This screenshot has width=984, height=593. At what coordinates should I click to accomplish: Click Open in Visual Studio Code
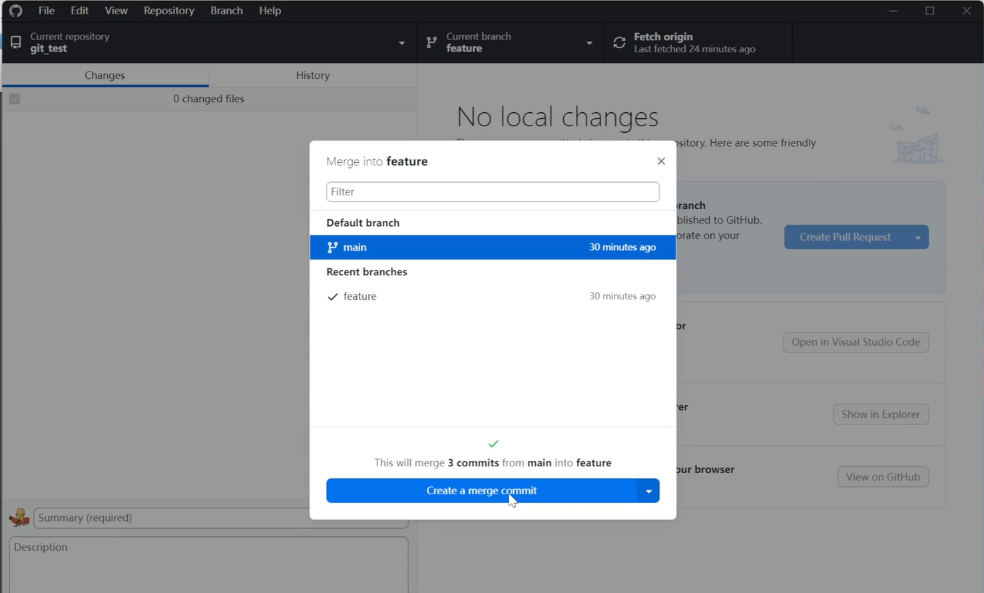tap(855, 342)
